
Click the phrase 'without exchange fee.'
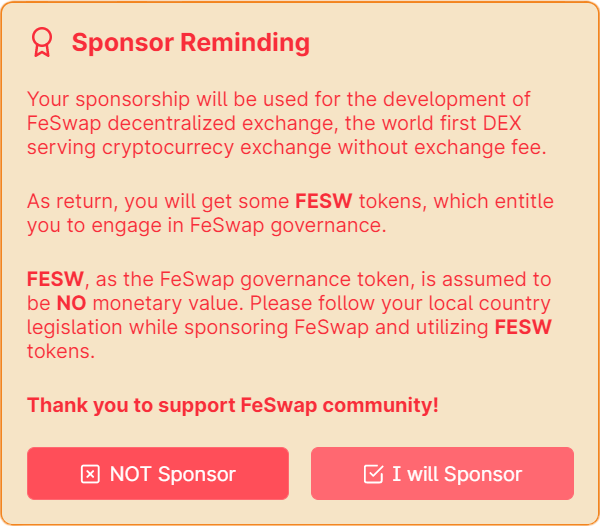[442, 148]
